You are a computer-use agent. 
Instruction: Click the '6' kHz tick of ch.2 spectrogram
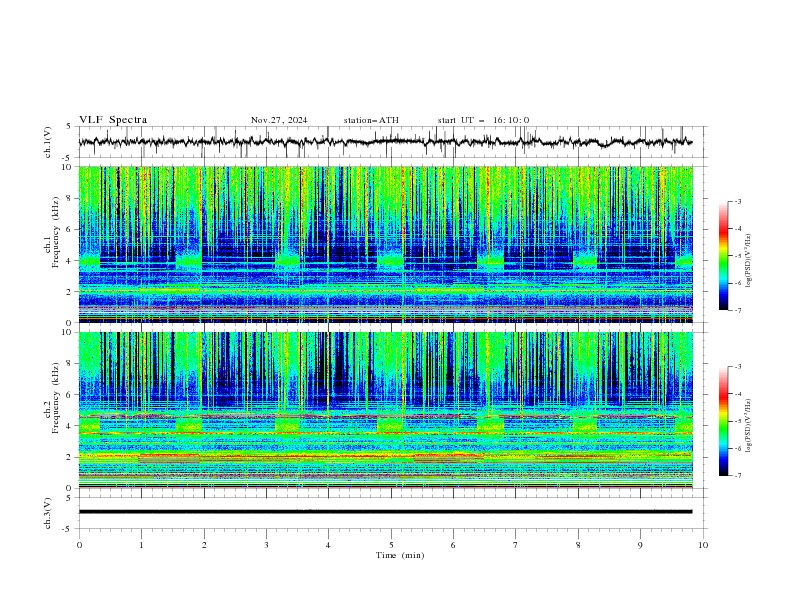click(71, 394)
